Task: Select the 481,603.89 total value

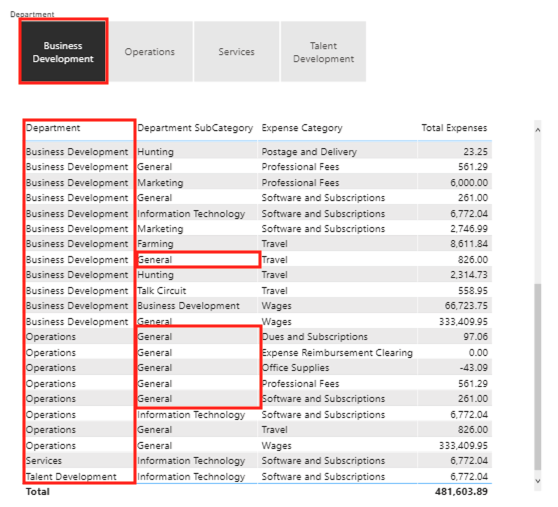Action: click(461, 491)
